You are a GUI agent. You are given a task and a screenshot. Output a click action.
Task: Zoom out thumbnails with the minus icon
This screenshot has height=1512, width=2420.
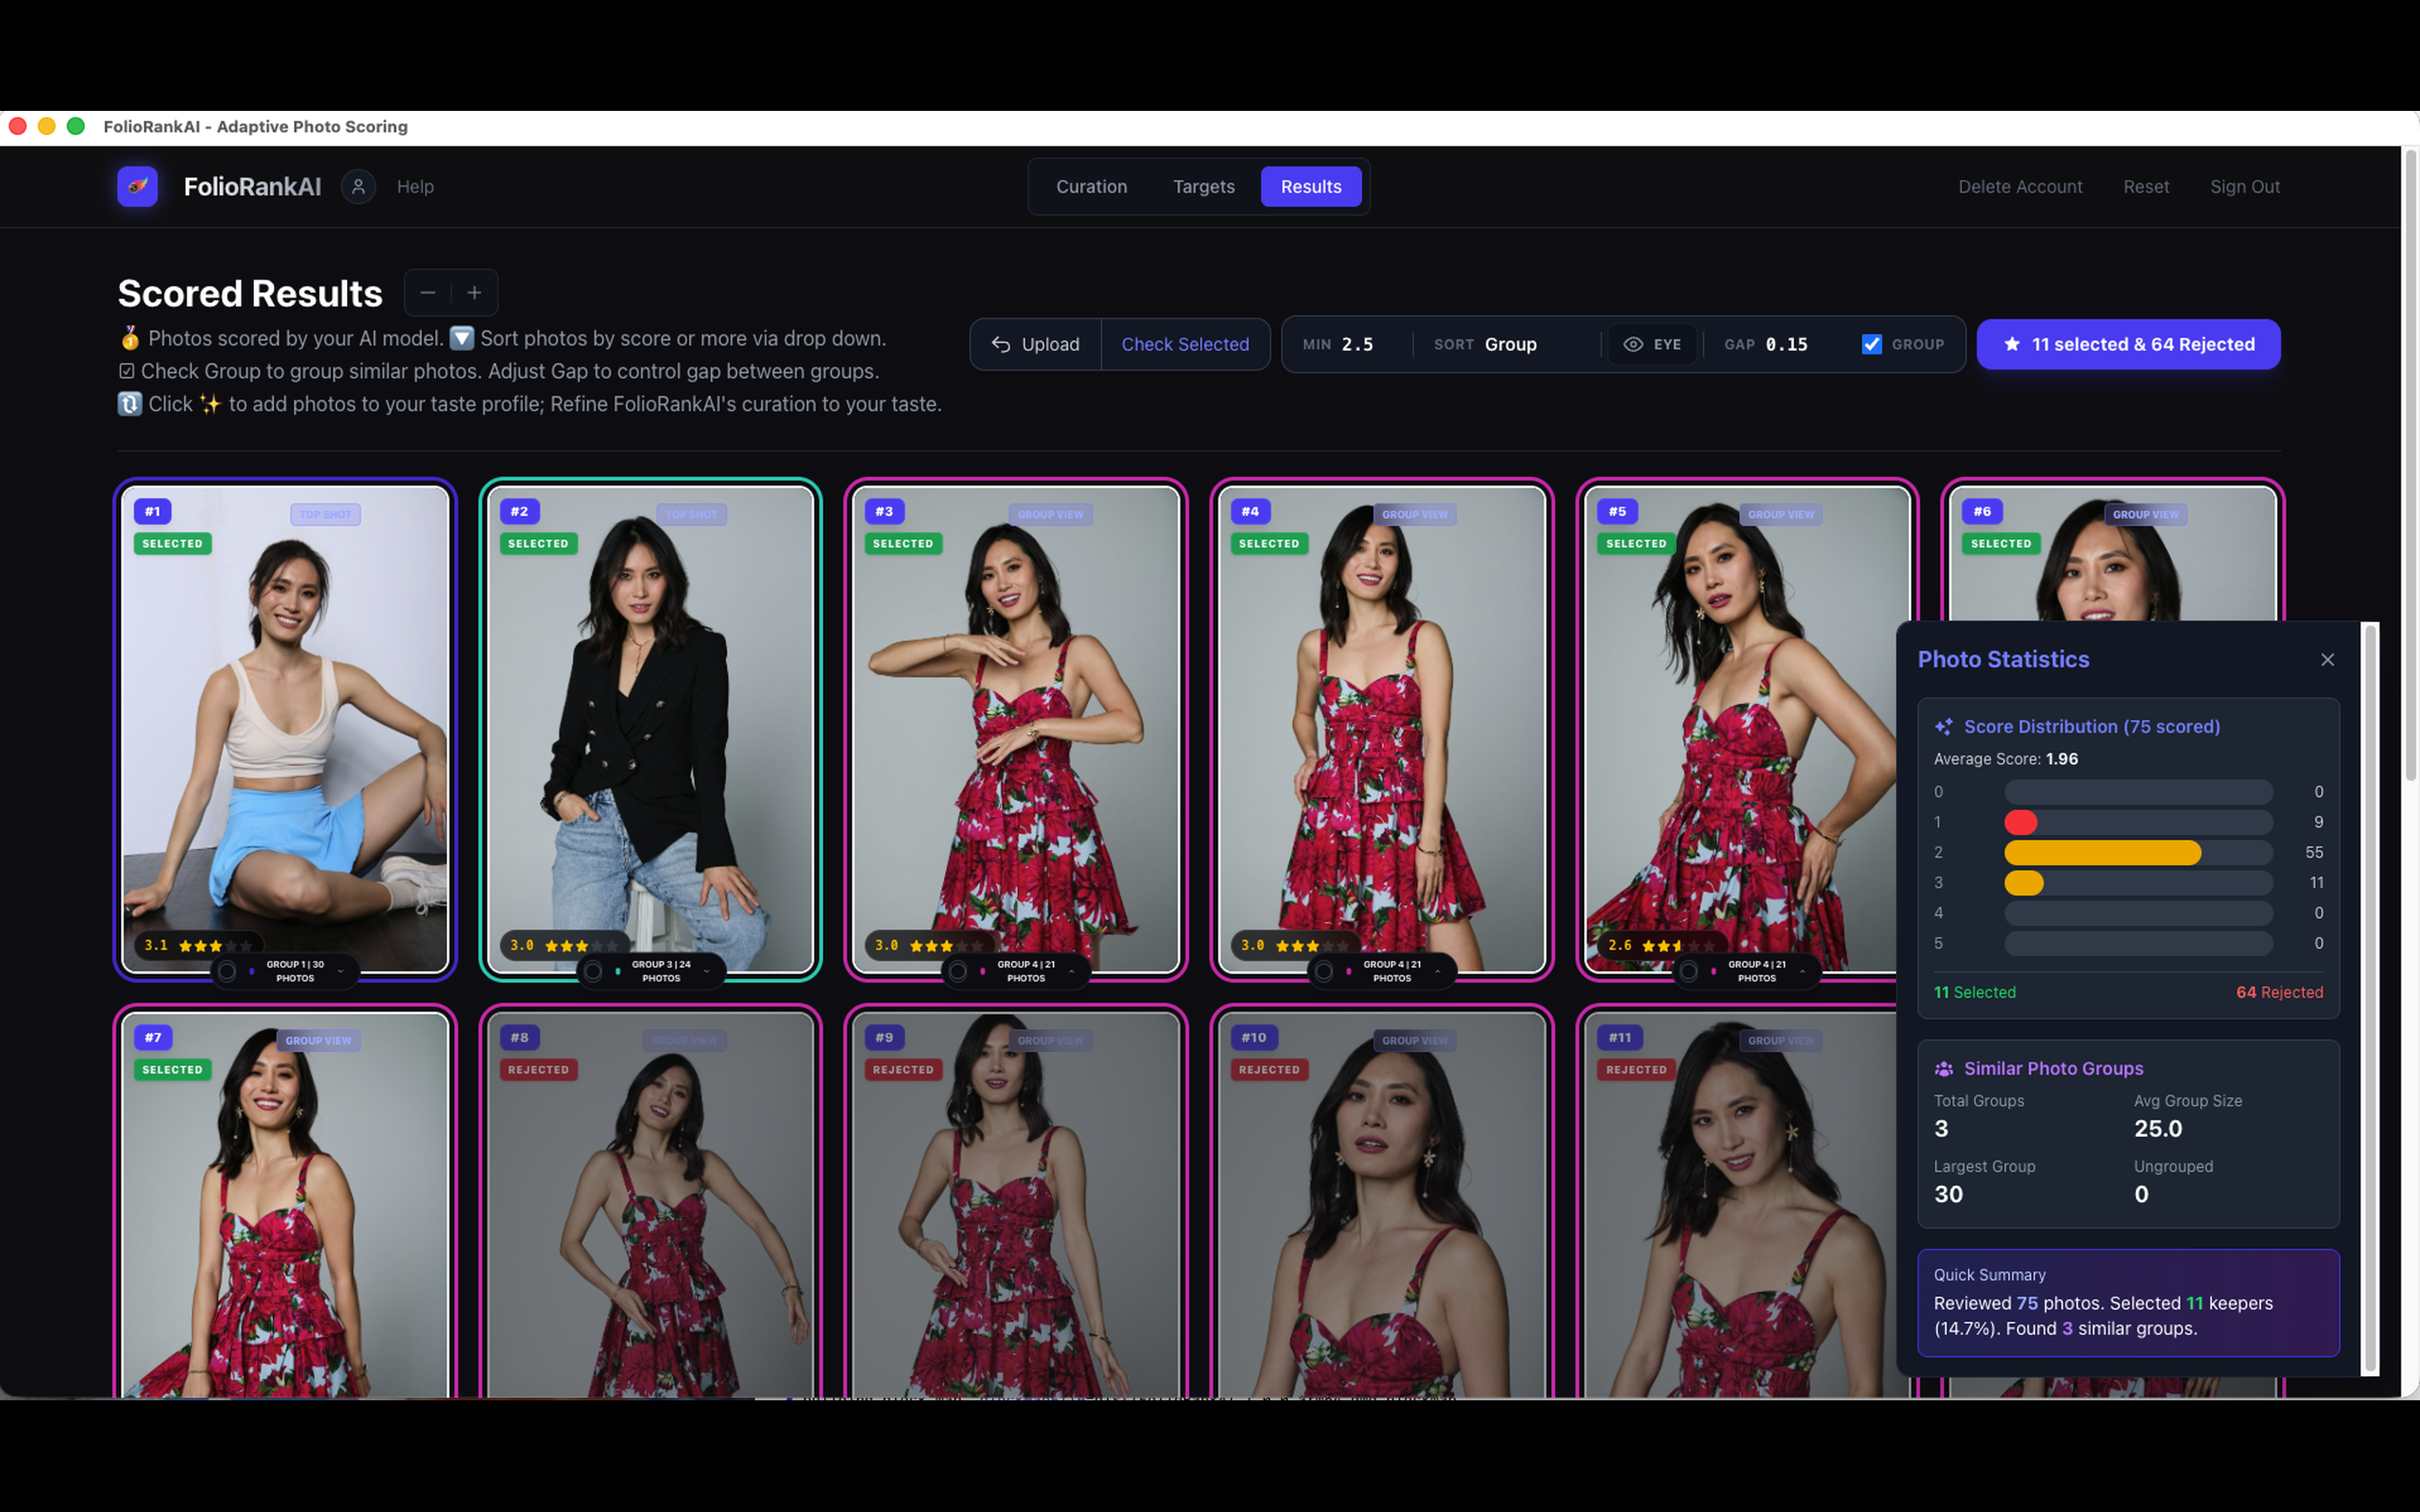point(428,293)
